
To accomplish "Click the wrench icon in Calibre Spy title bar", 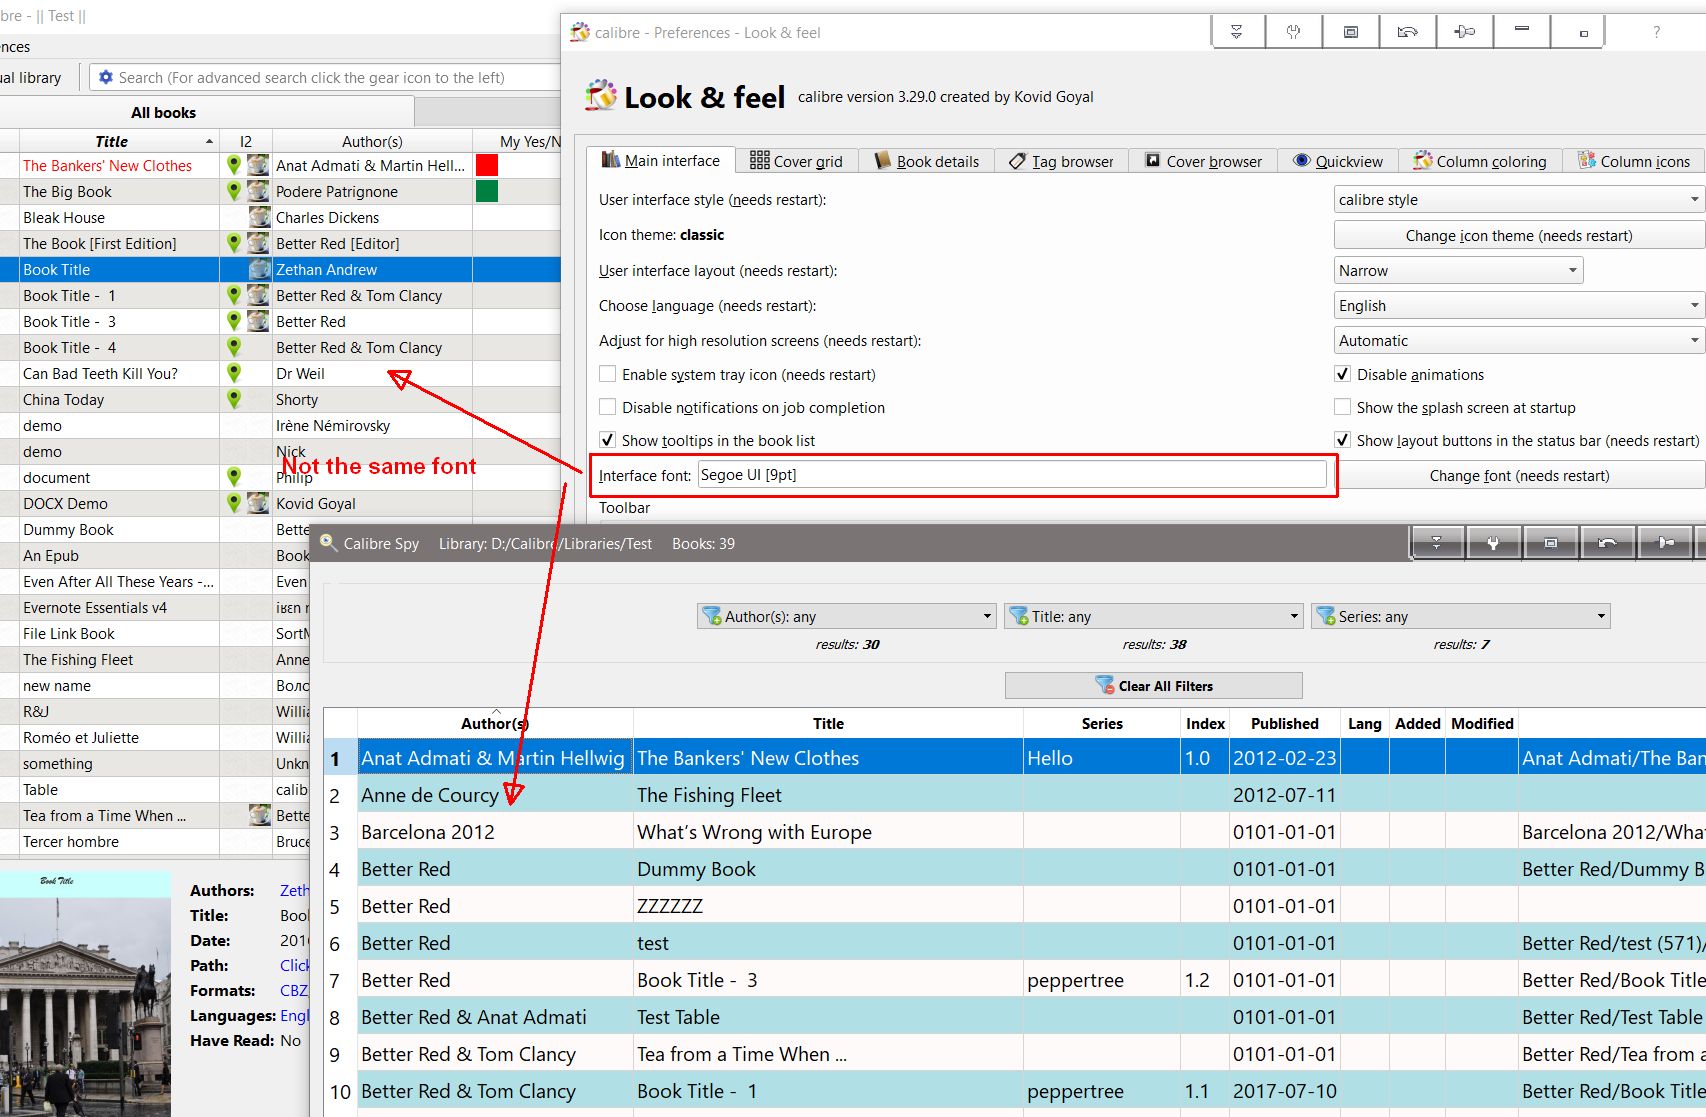I will coord(1493,543).
